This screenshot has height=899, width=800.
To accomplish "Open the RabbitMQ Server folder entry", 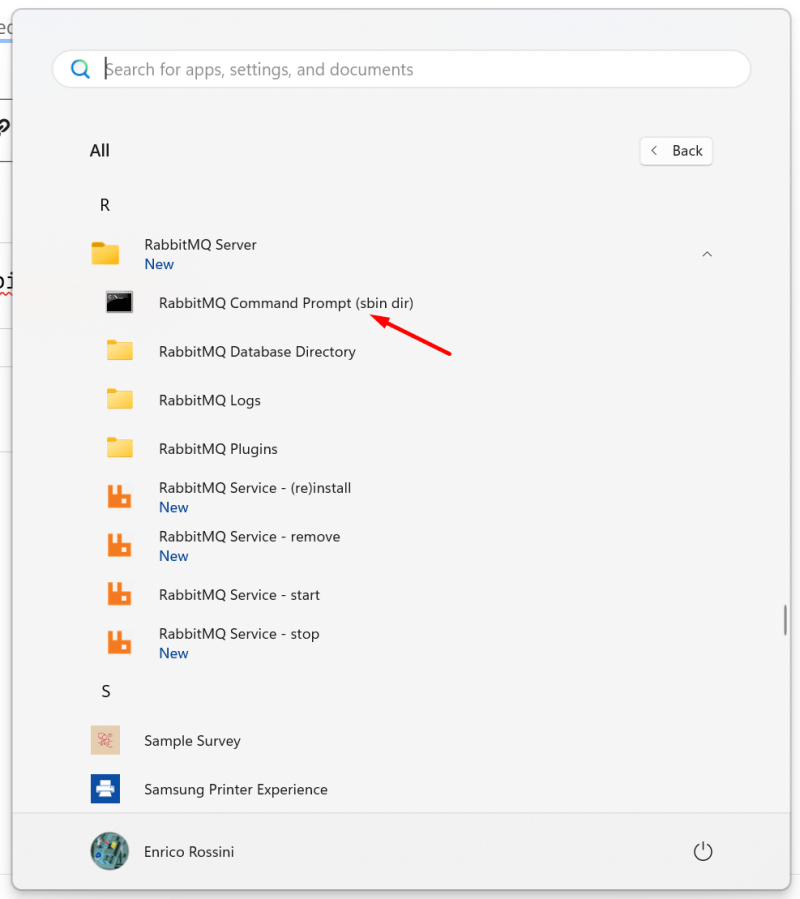I will pyautogui.click(x=200, y=245).
